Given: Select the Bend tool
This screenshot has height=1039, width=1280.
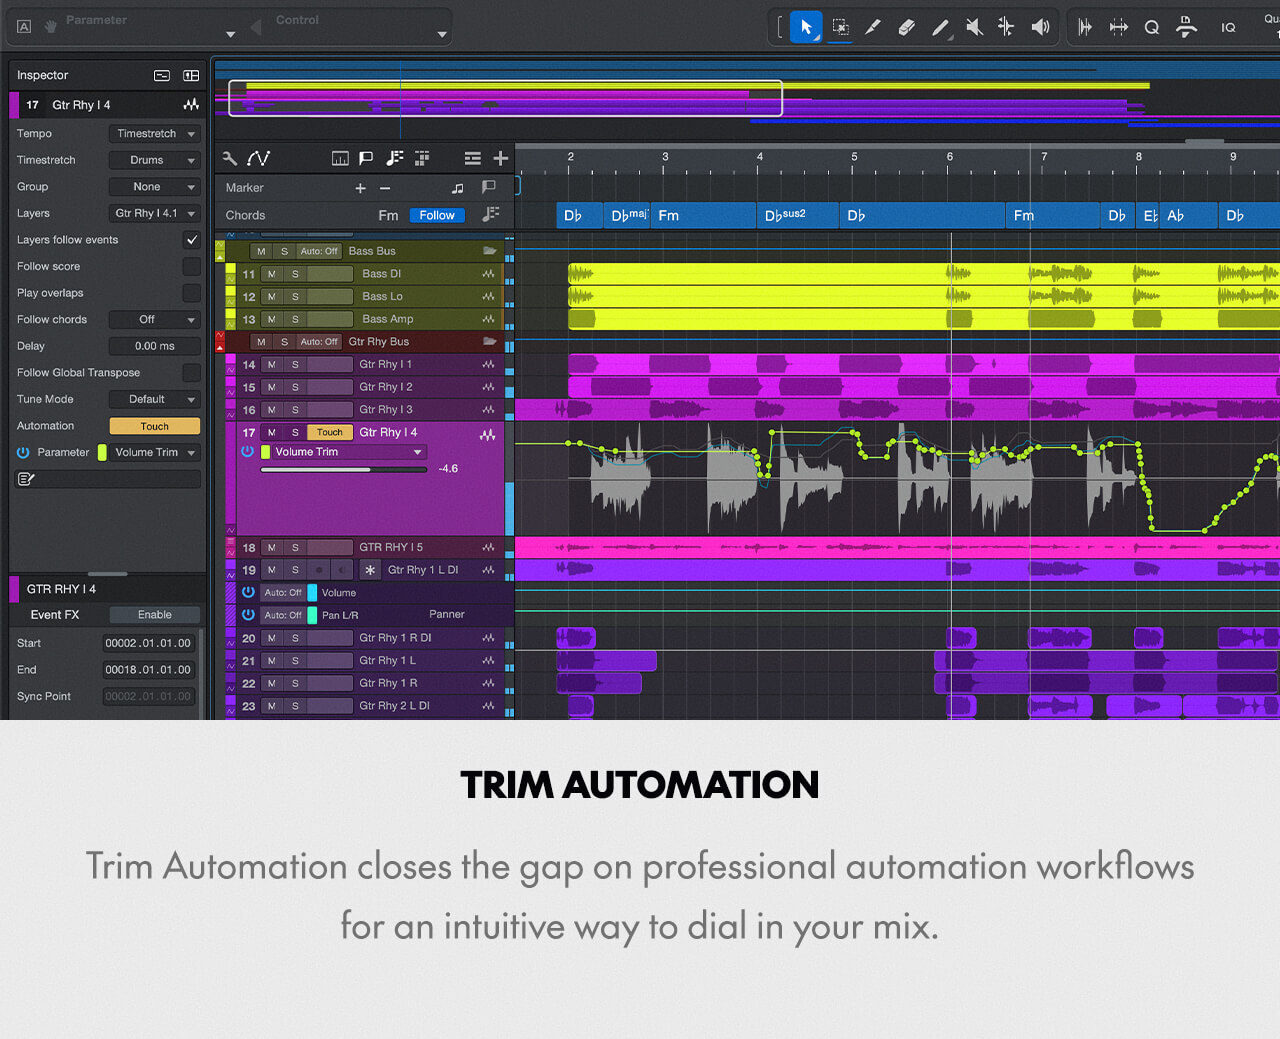Looking at the screenshot, I should click(1006, 27).
